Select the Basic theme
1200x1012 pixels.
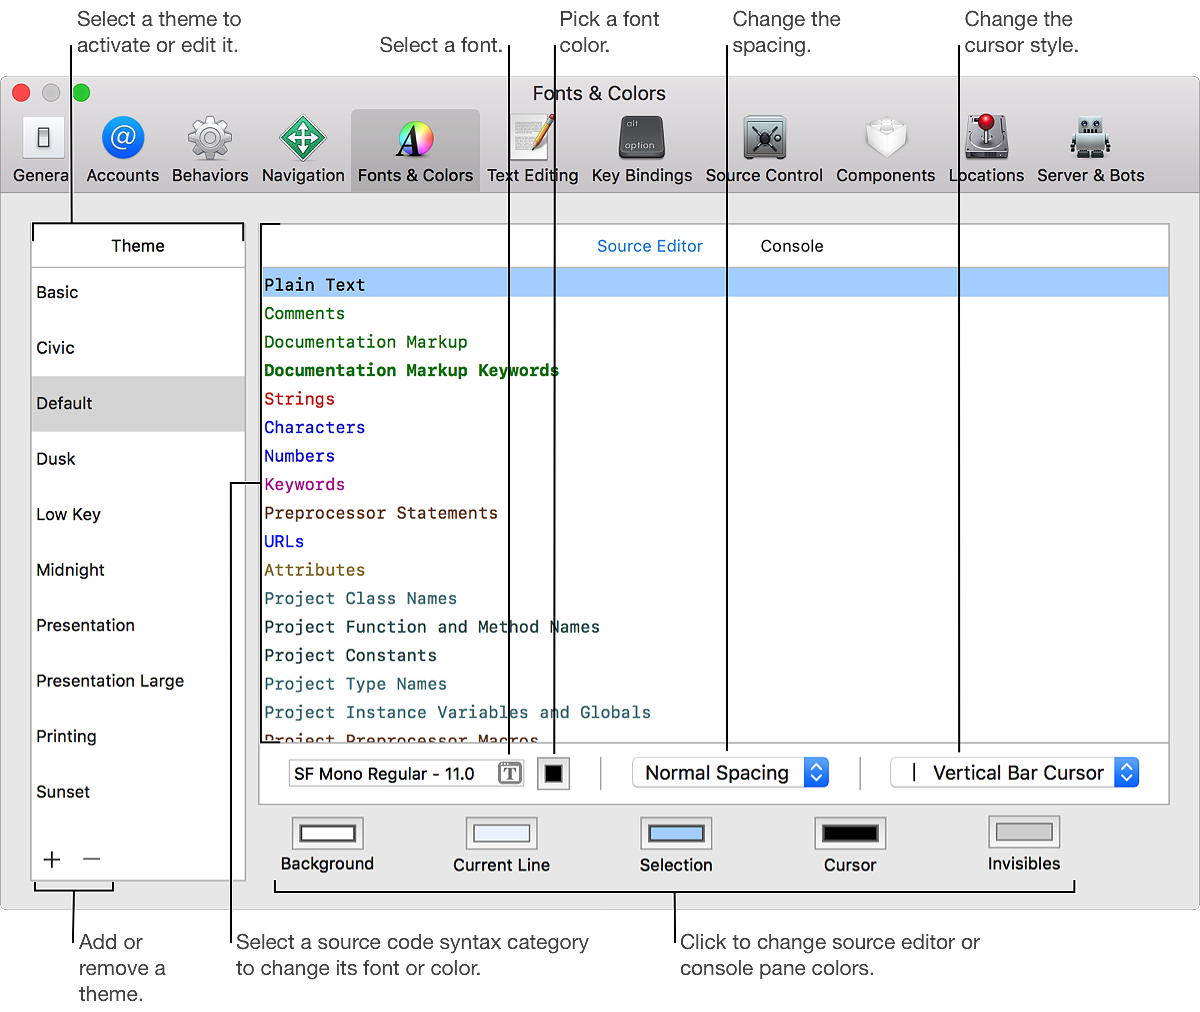[x=138, y=292]
